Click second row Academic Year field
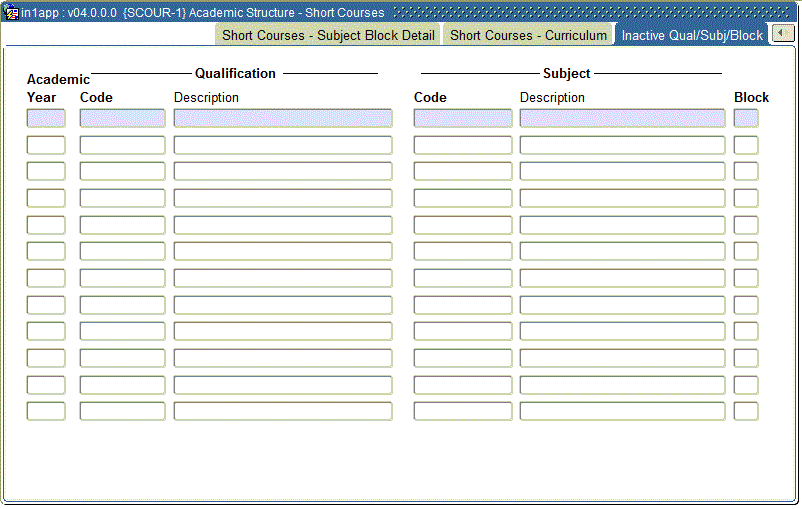The height and width of the screenshot is (509, 802). pos(46,145)
